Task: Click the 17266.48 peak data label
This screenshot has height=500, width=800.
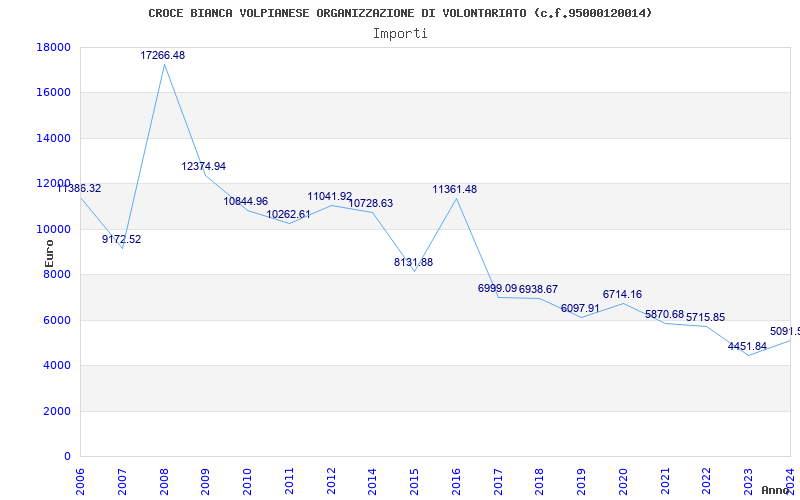Action: click(x=162, y=56)
